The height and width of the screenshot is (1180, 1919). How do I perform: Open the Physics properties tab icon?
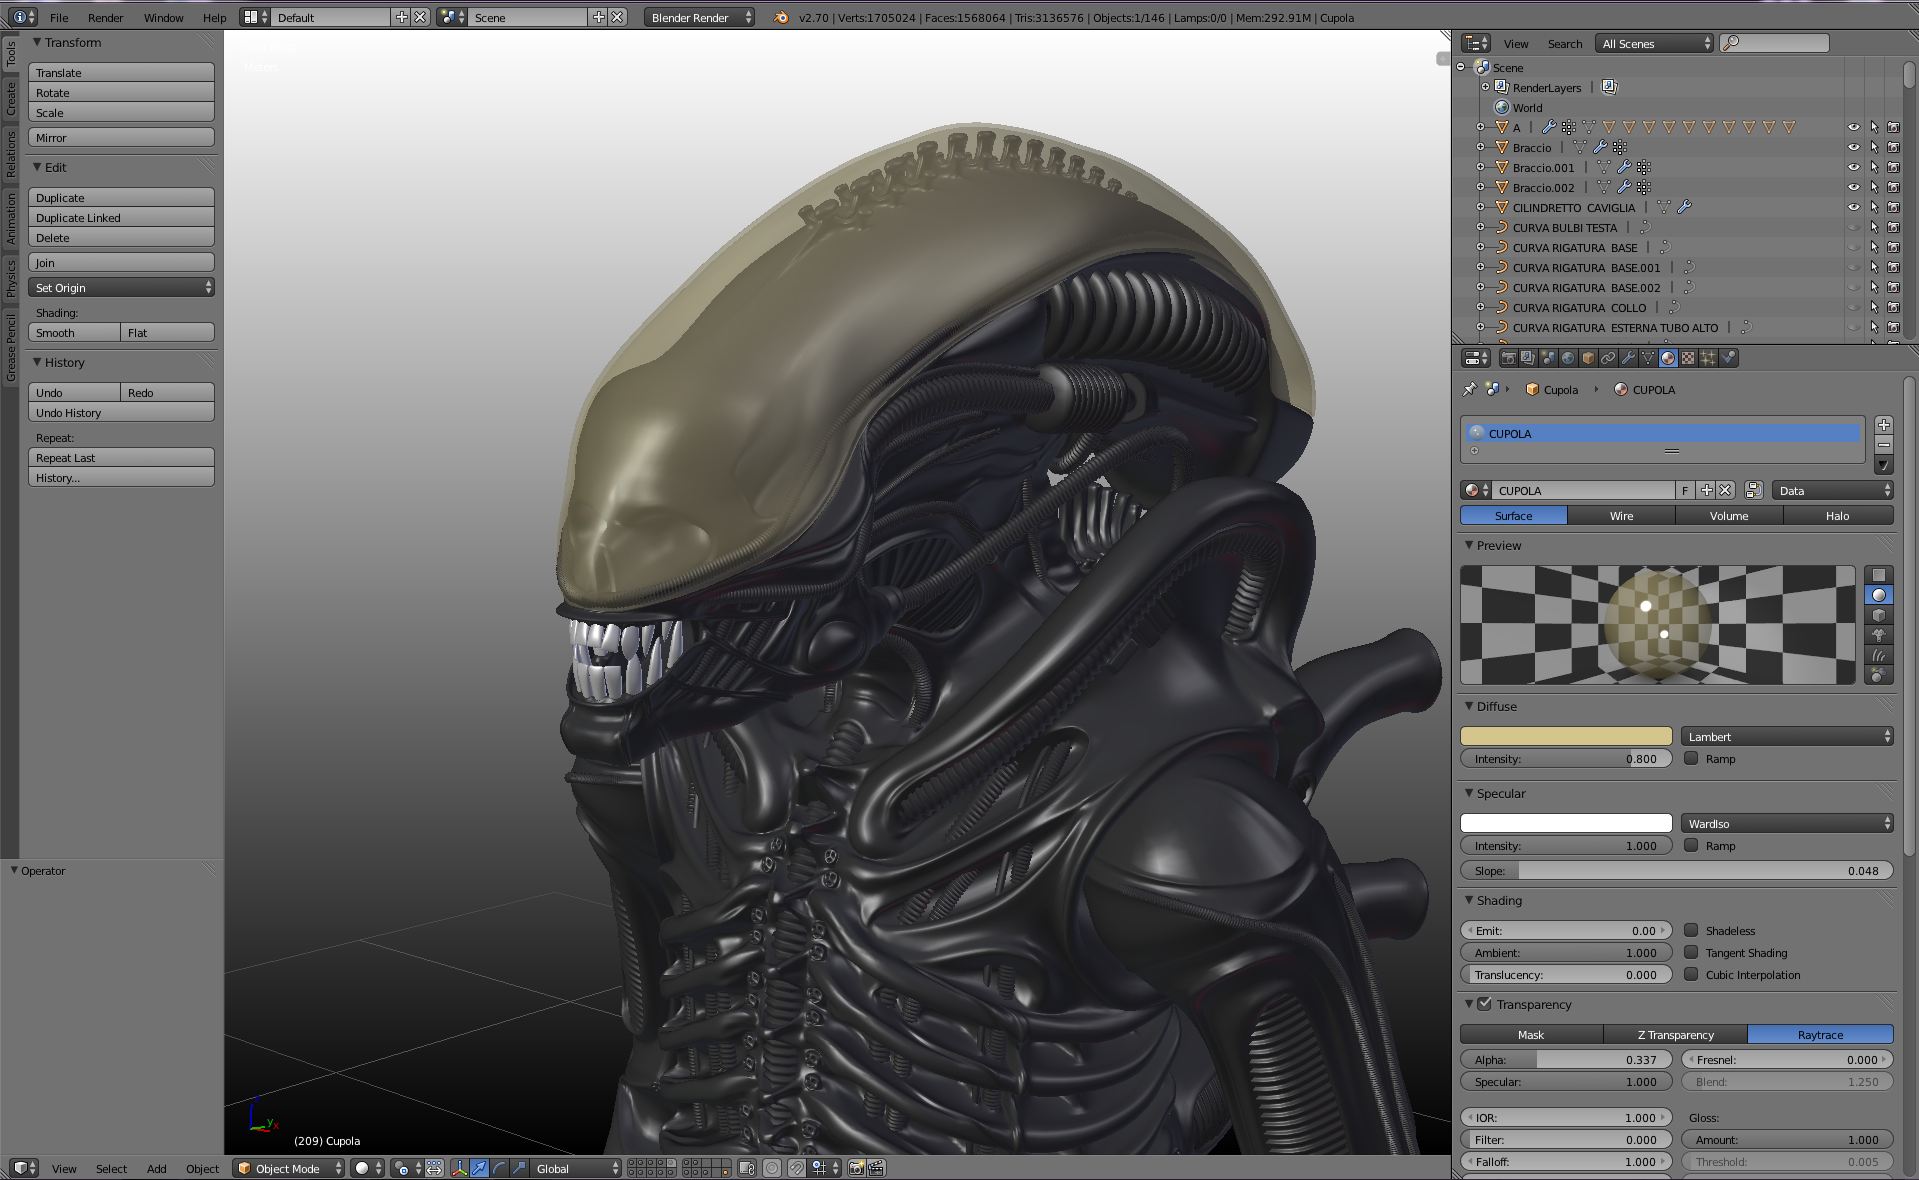(x=1728, y=358)
